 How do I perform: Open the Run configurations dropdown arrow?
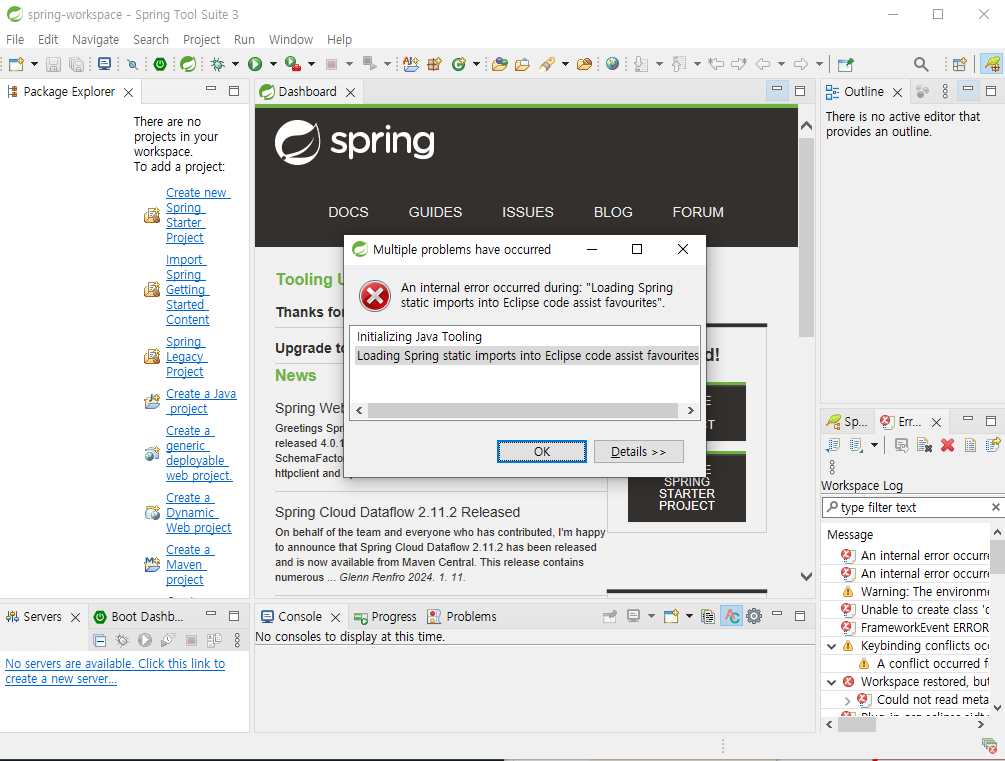tap(273, 64)
